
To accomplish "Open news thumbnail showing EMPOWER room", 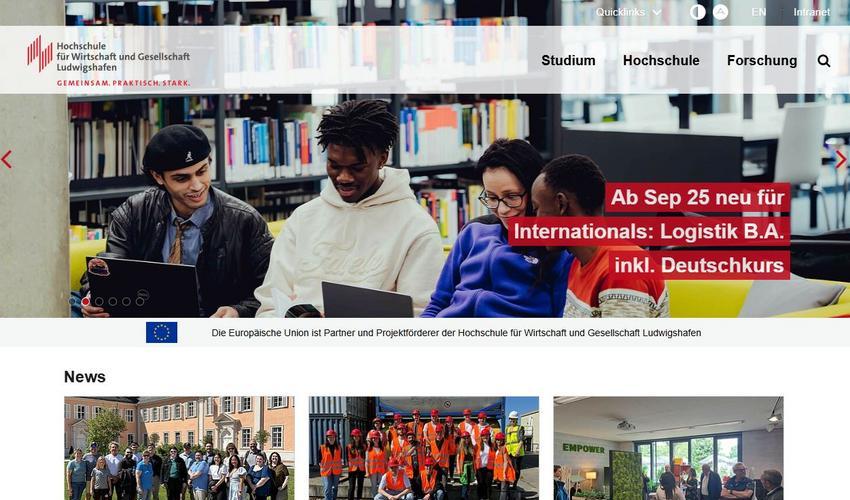I will pyautogui.click(x=668, y=448).
